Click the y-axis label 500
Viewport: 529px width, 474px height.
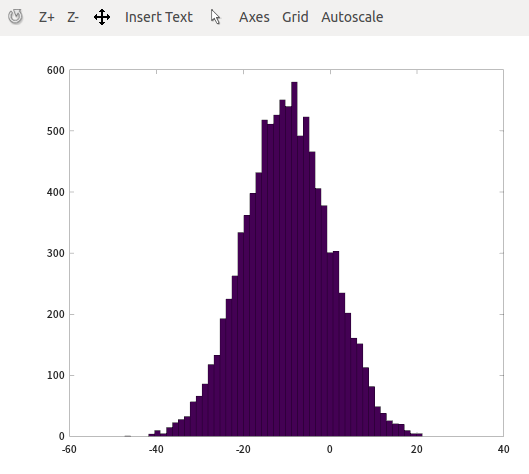tap(56, 131)
